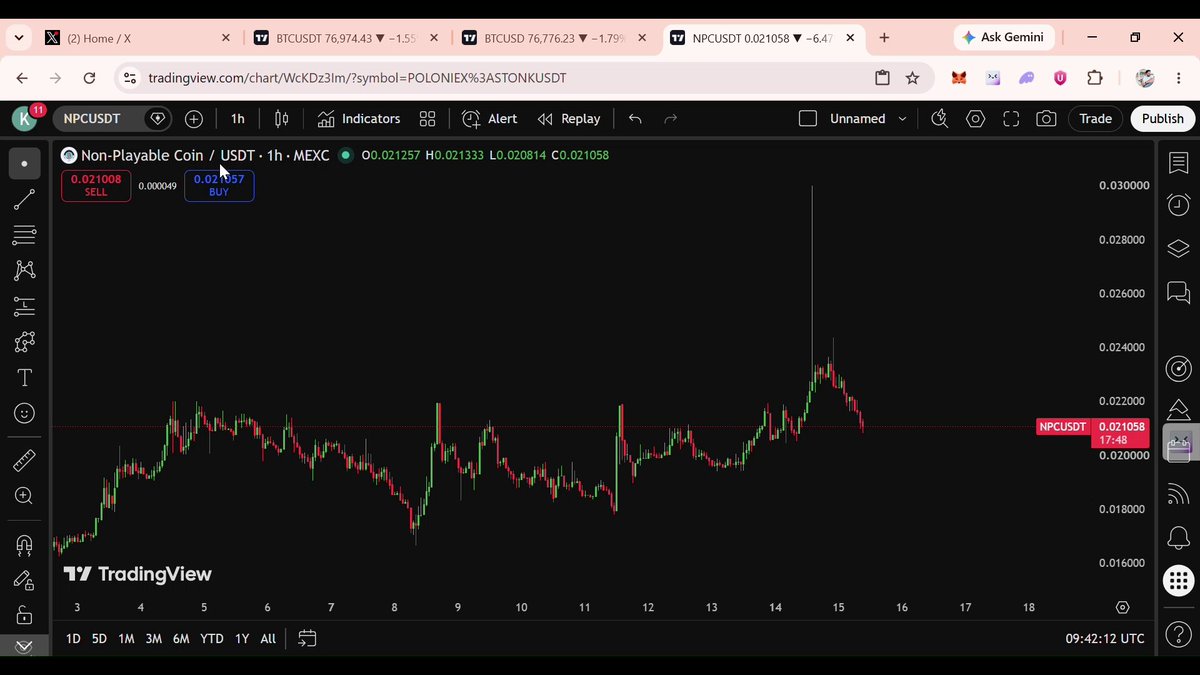Image resolution: width=1200 pixels, height=675 pixels.
Task: Open chart settings hexagon icon
Action: (x=975, y=119)
